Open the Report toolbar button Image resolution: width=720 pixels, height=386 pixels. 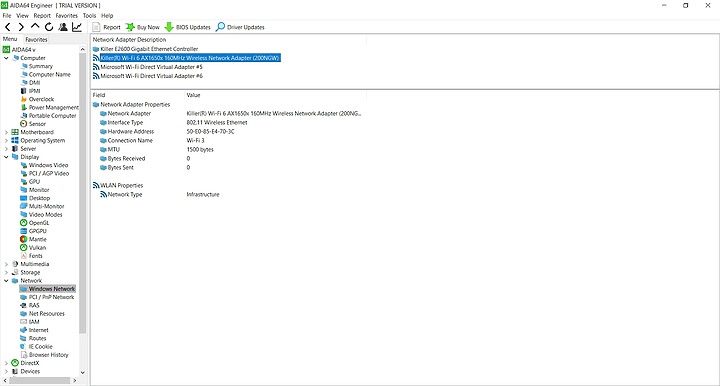tap(107, 27)
